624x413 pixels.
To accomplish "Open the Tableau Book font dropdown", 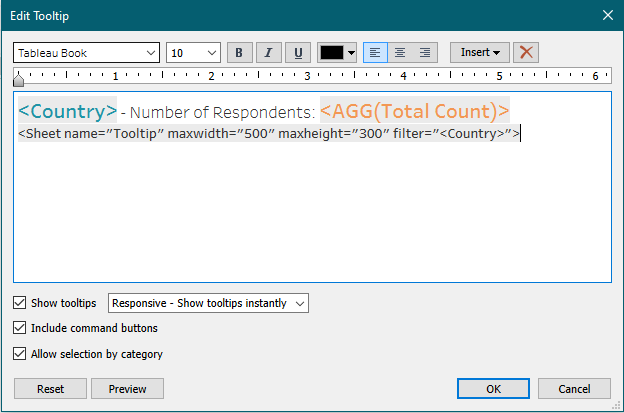I will pyautogui.click(x=86, y=53).
